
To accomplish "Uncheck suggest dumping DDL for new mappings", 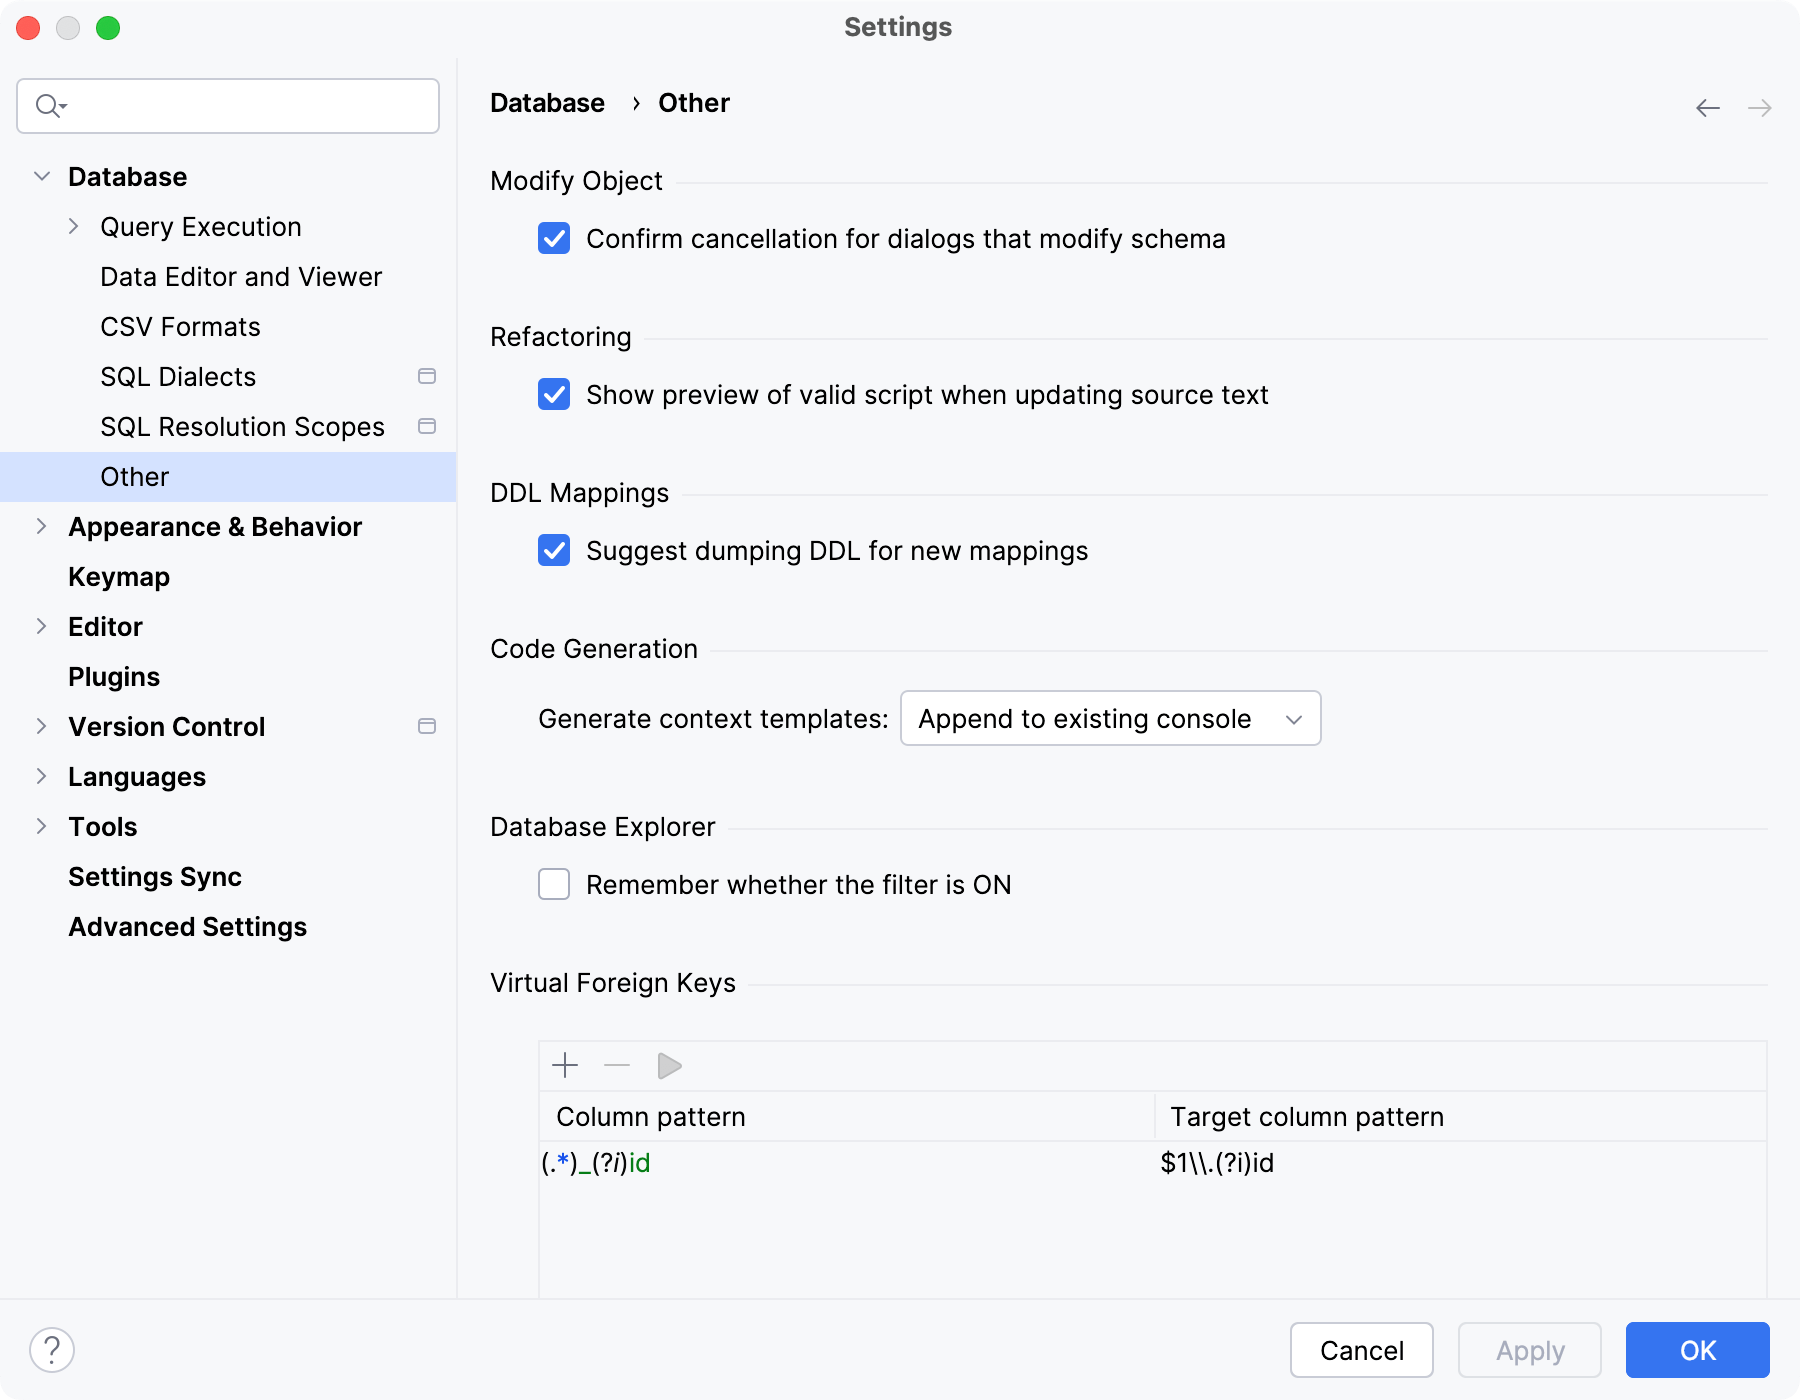I will 554,551.
